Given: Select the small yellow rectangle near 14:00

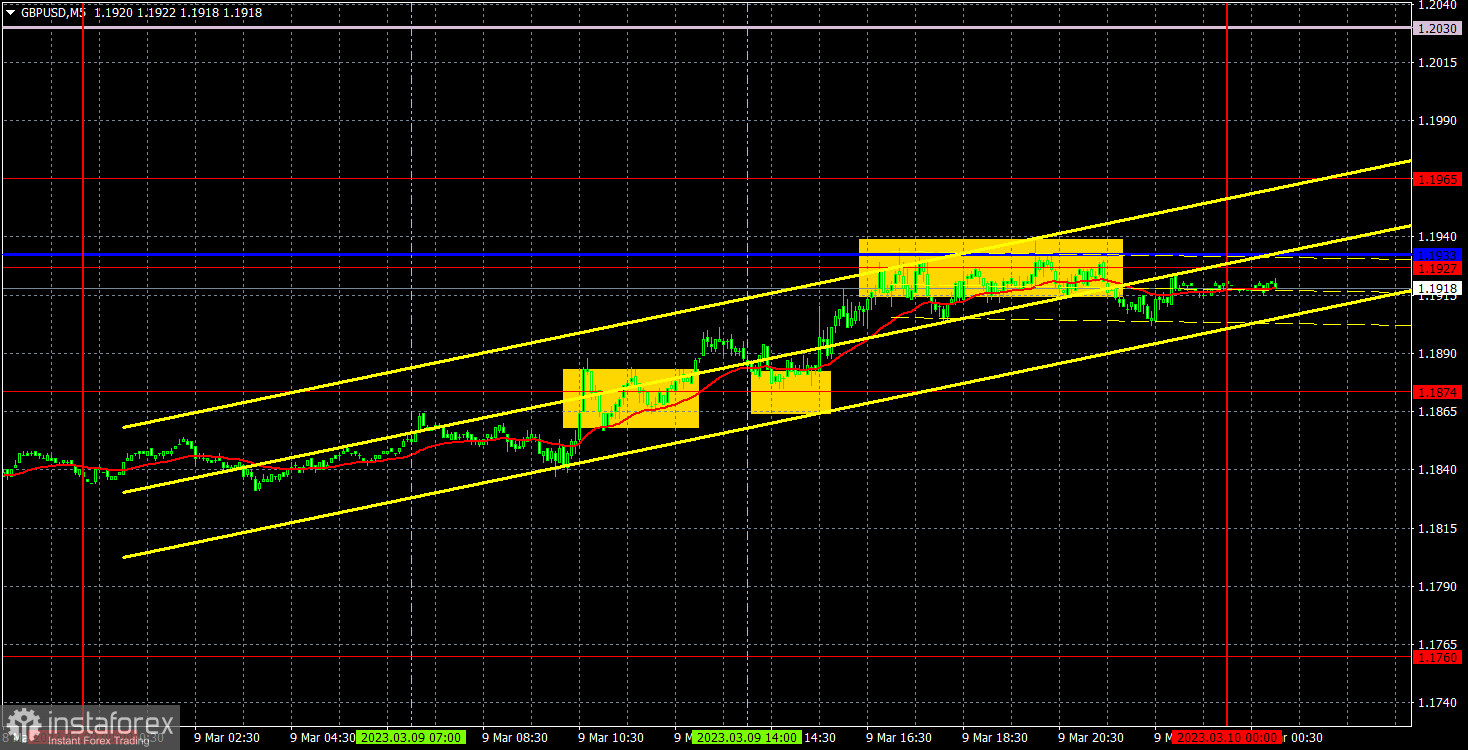Looking at the screenshot, I should [x=791, y=391].
